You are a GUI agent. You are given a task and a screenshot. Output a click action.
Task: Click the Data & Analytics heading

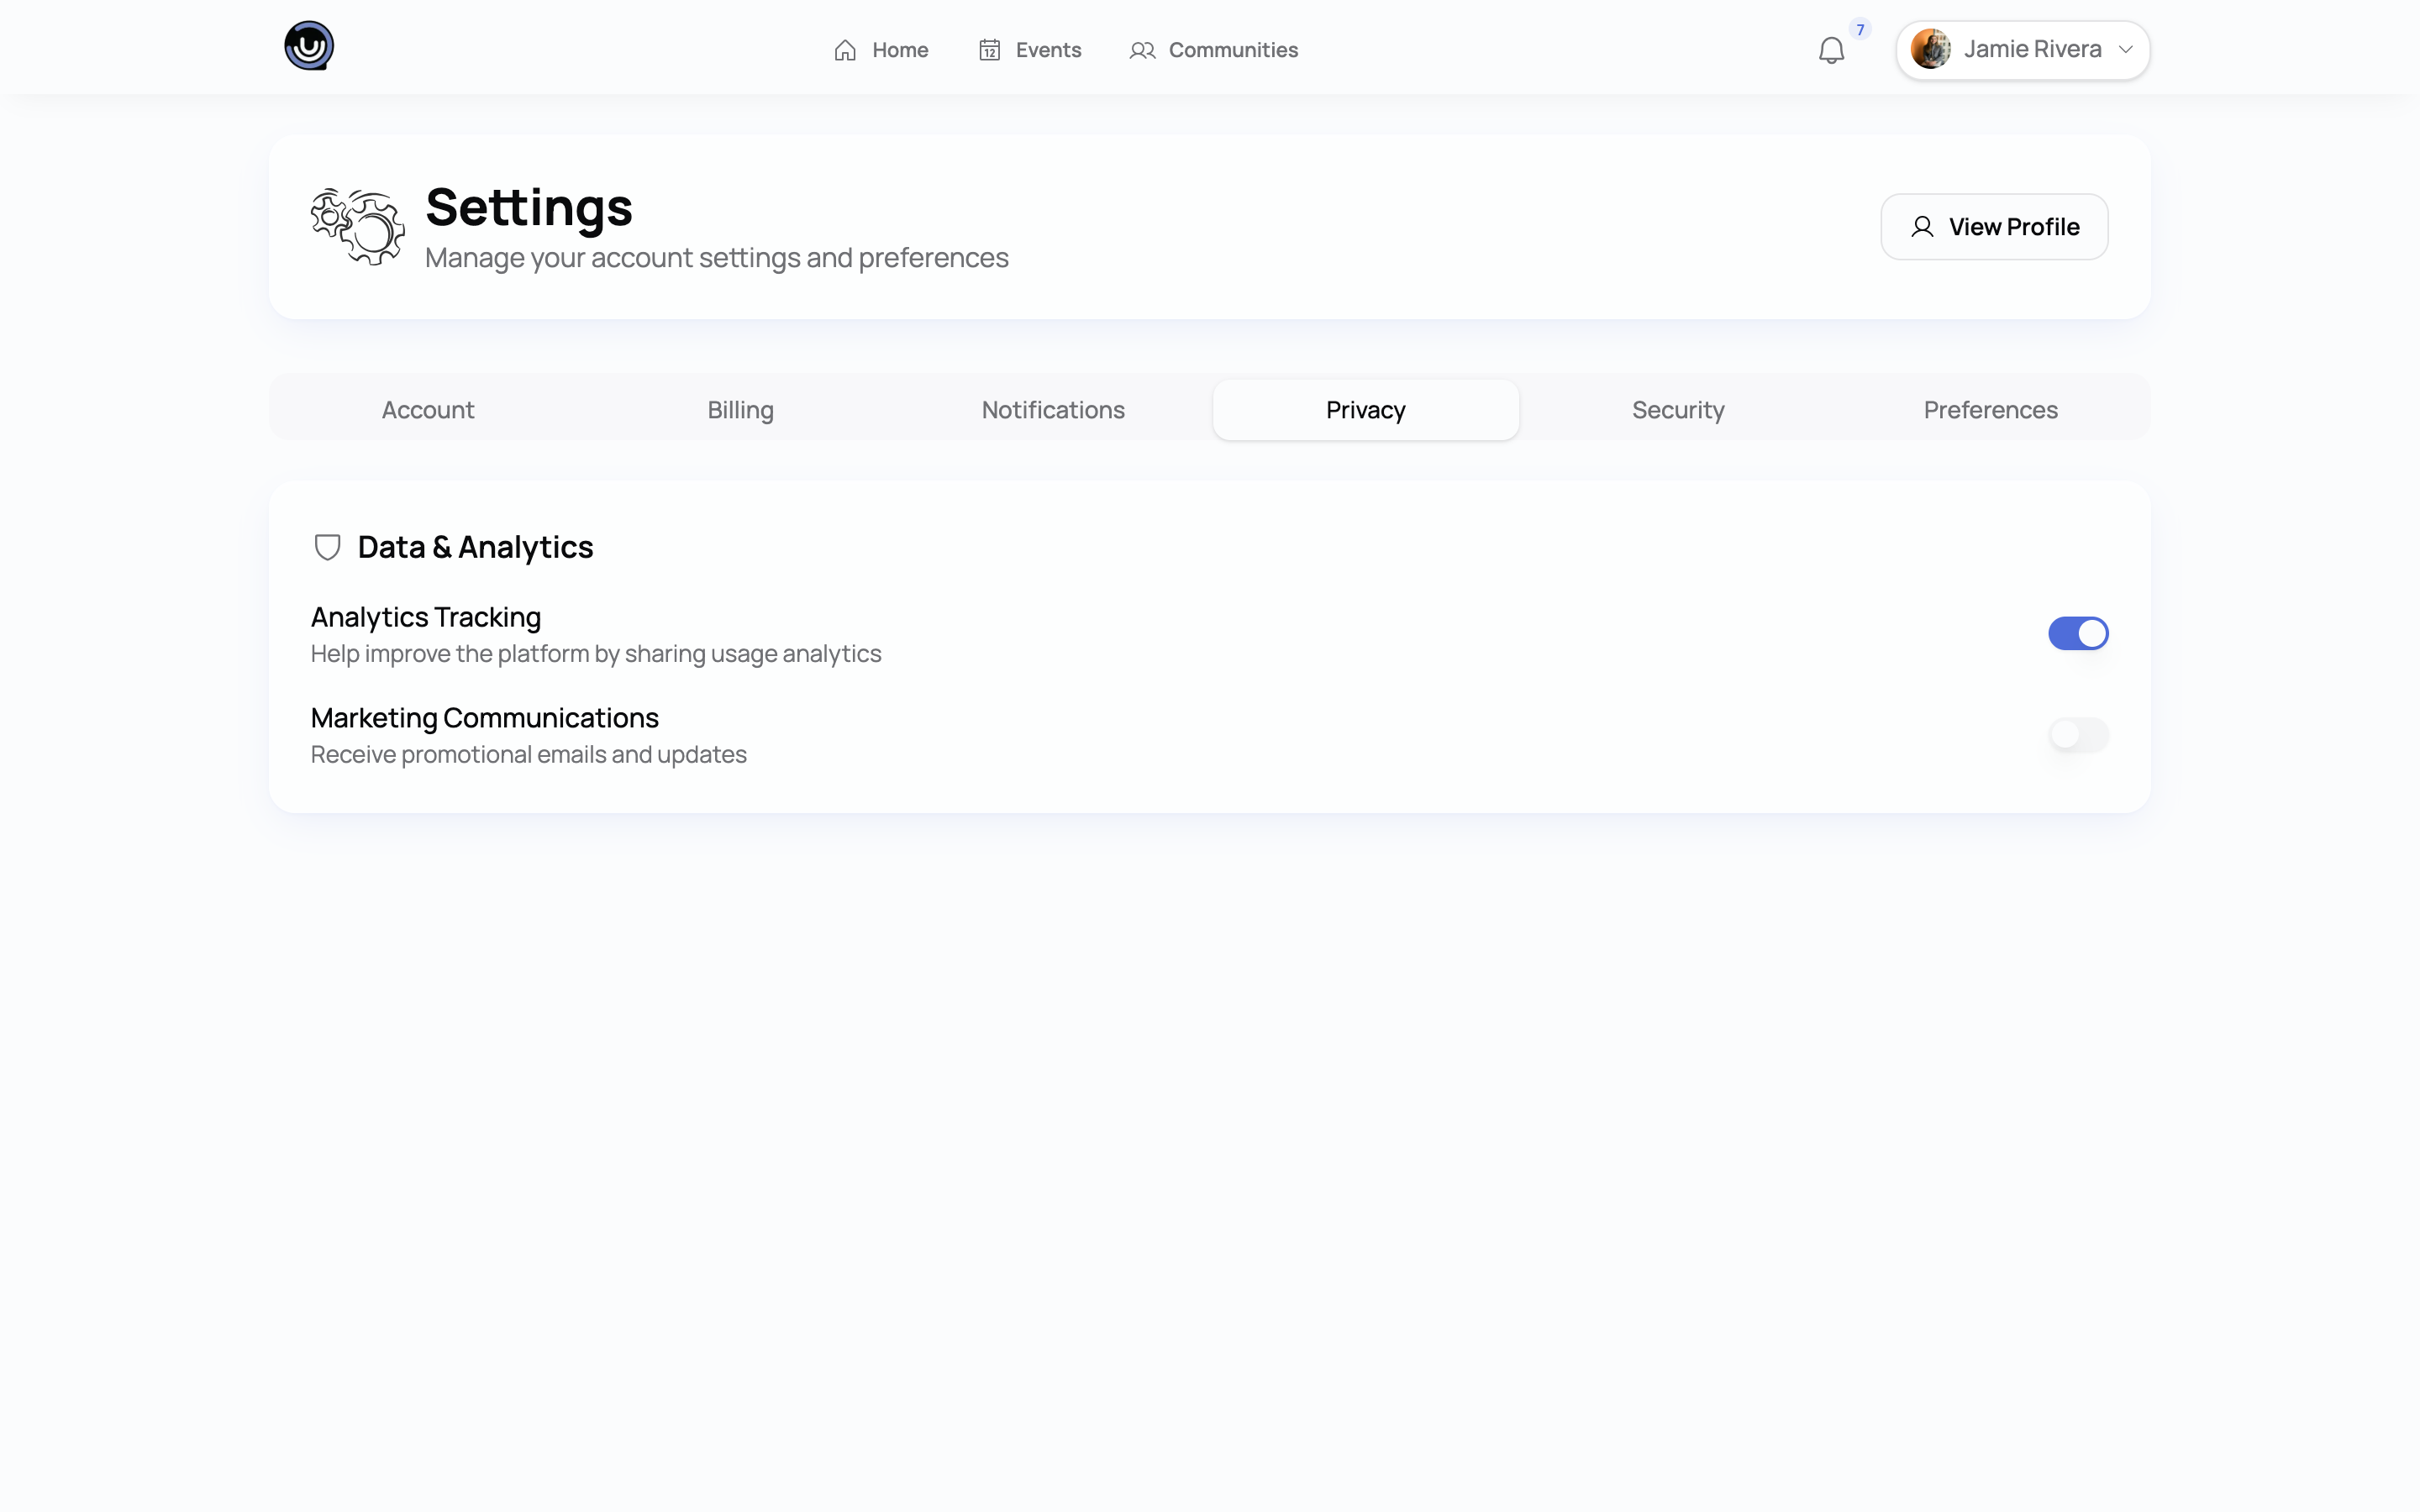pos(475,547)
